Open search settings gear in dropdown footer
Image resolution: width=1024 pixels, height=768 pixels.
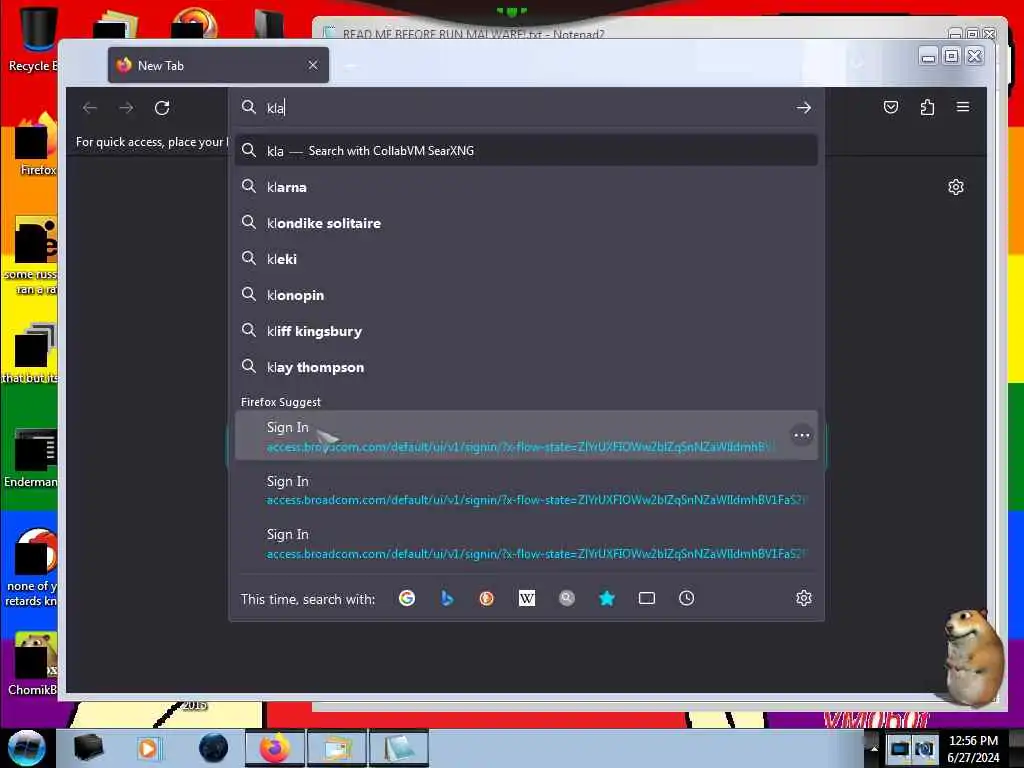(x=804, y=598)
